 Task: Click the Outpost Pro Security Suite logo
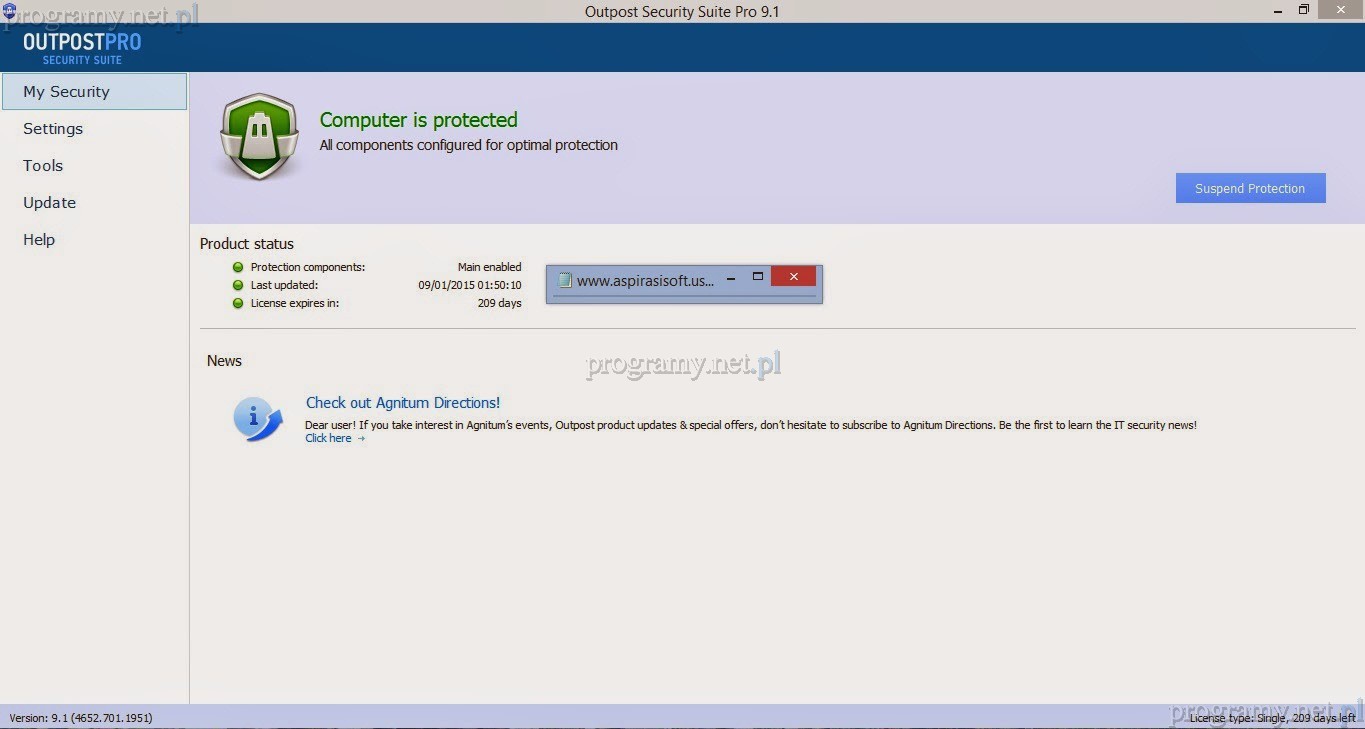[x=82, y=48]
